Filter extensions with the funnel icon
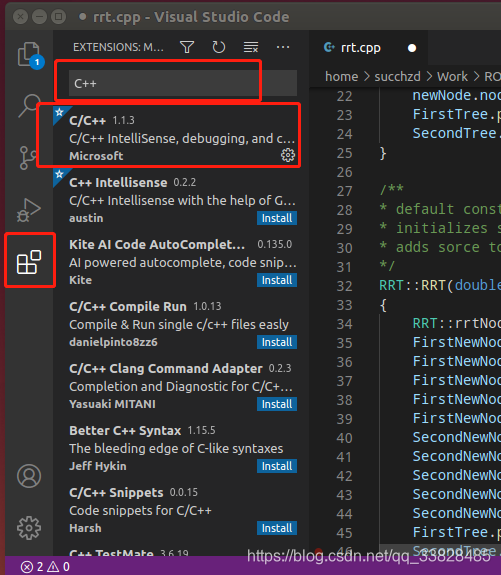The width and height of the screenshot is (501, 575). 187,47
